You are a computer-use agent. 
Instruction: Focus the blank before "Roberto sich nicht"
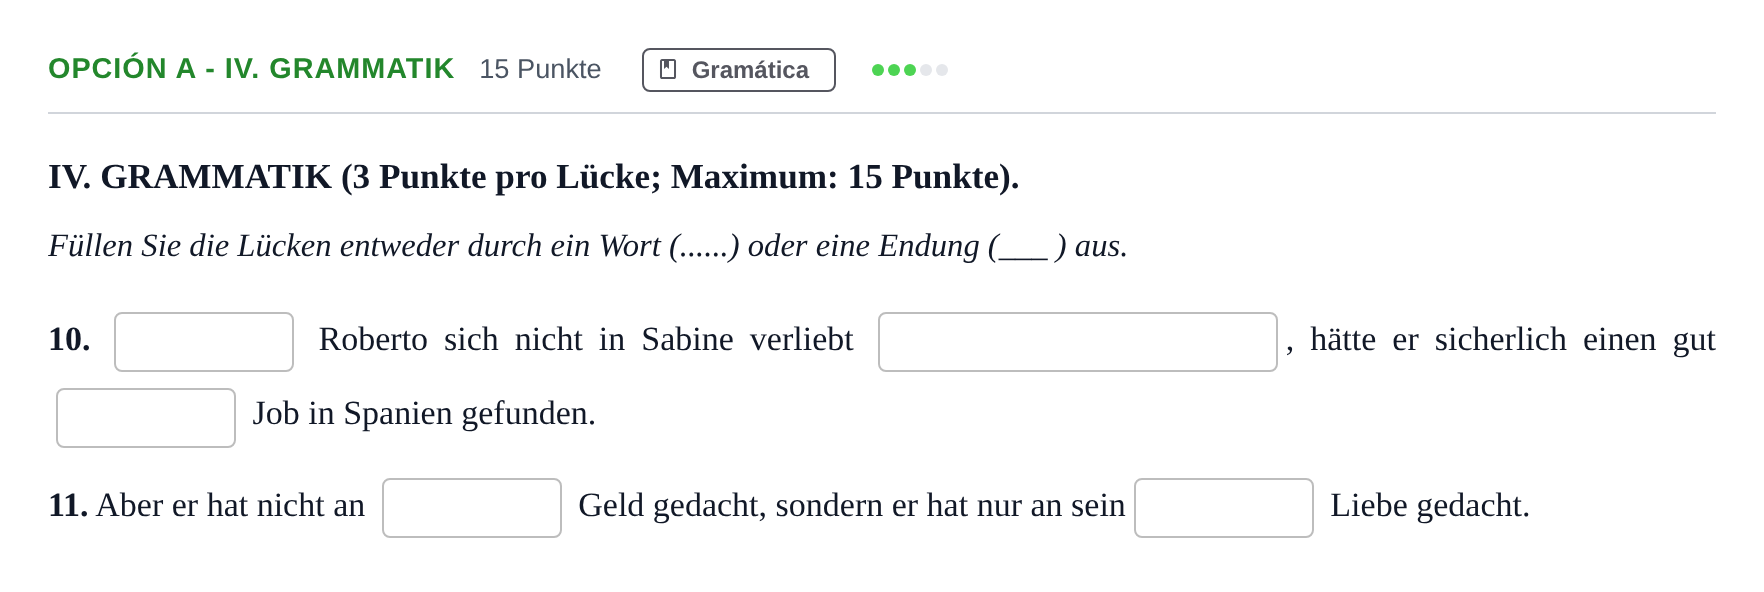[x=204, y=342]
